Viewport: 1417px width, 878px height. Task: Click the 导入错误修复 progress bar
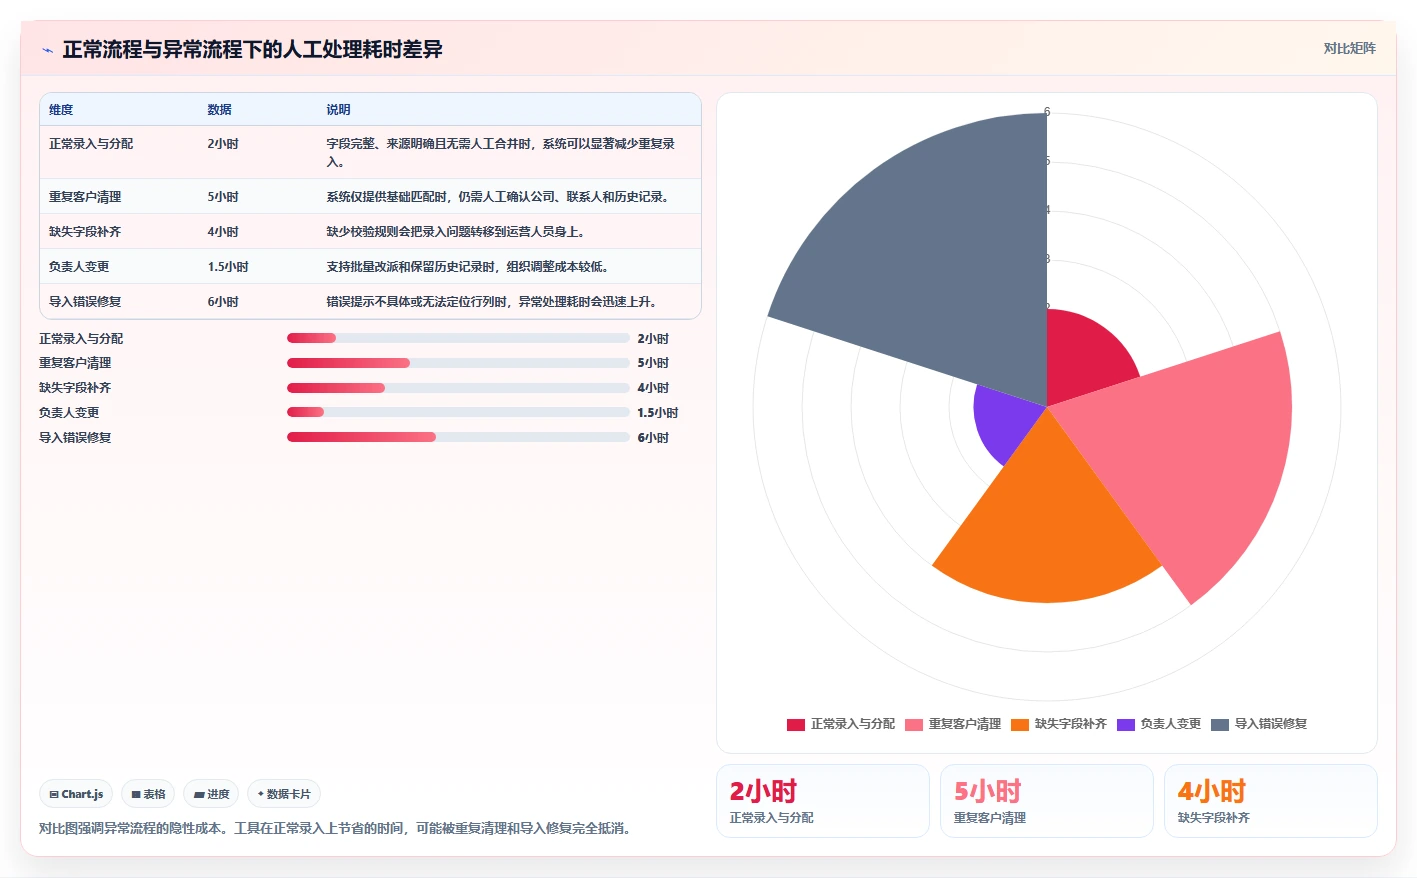[x=458, y=437]
